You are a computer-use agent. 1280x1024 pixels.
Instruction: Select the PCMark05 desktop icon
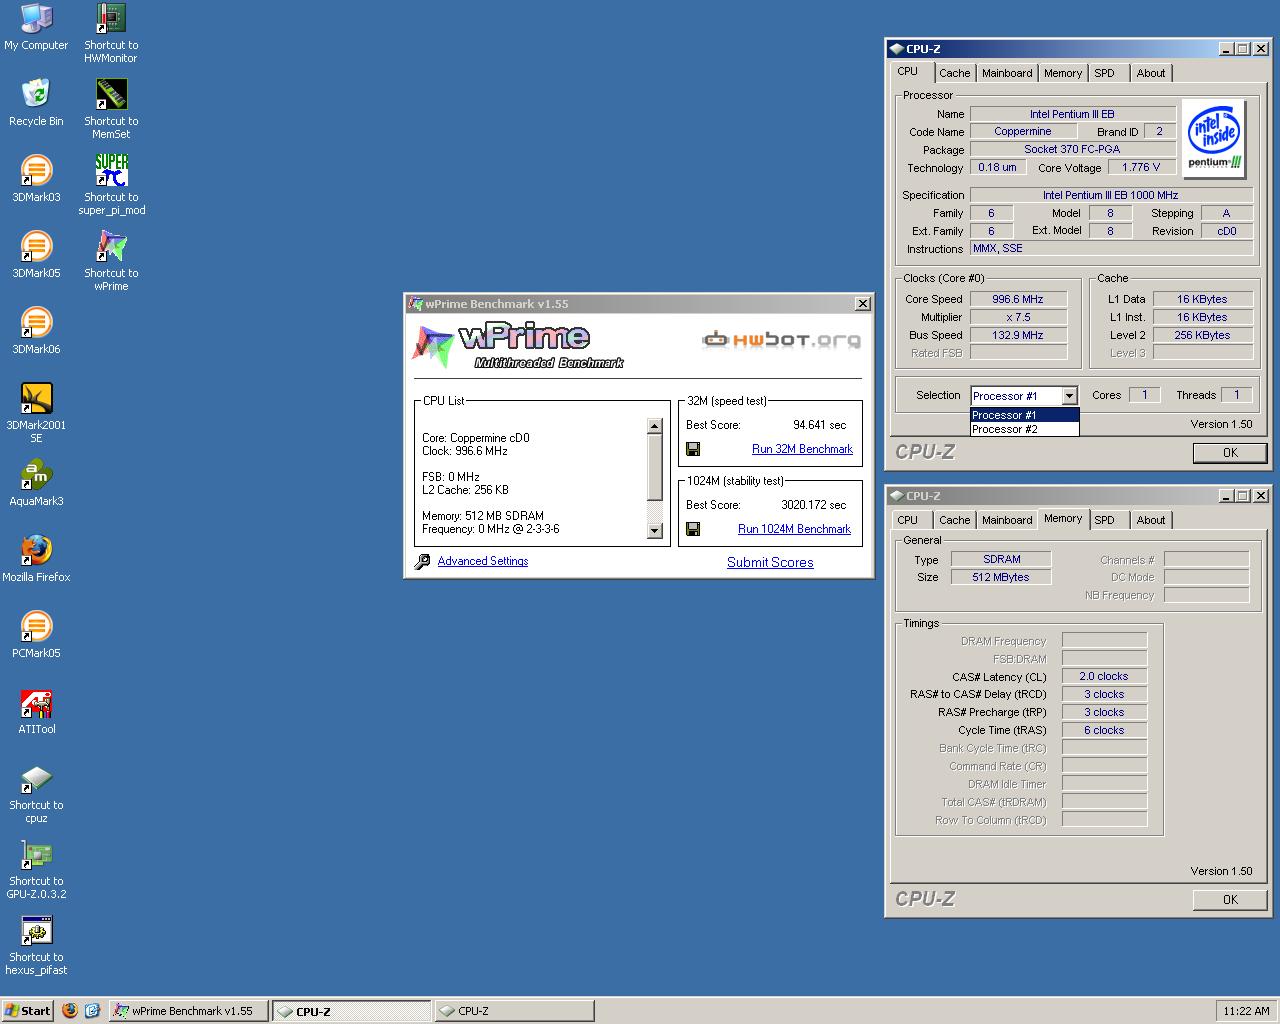coord(36,635)
